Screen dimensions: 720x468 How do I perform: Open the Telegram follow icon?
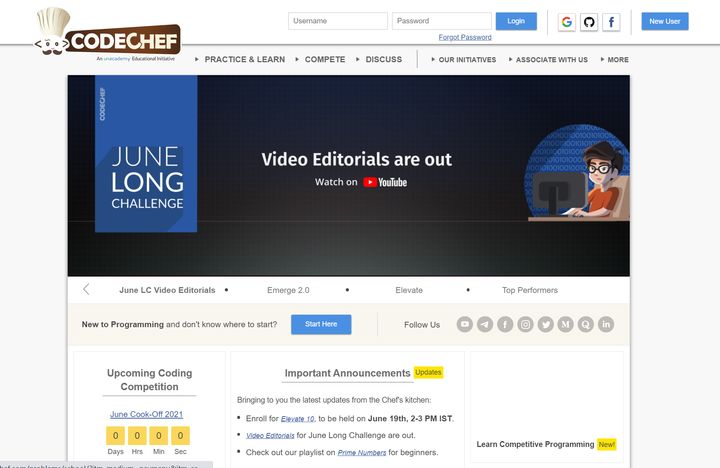[485, 324]
